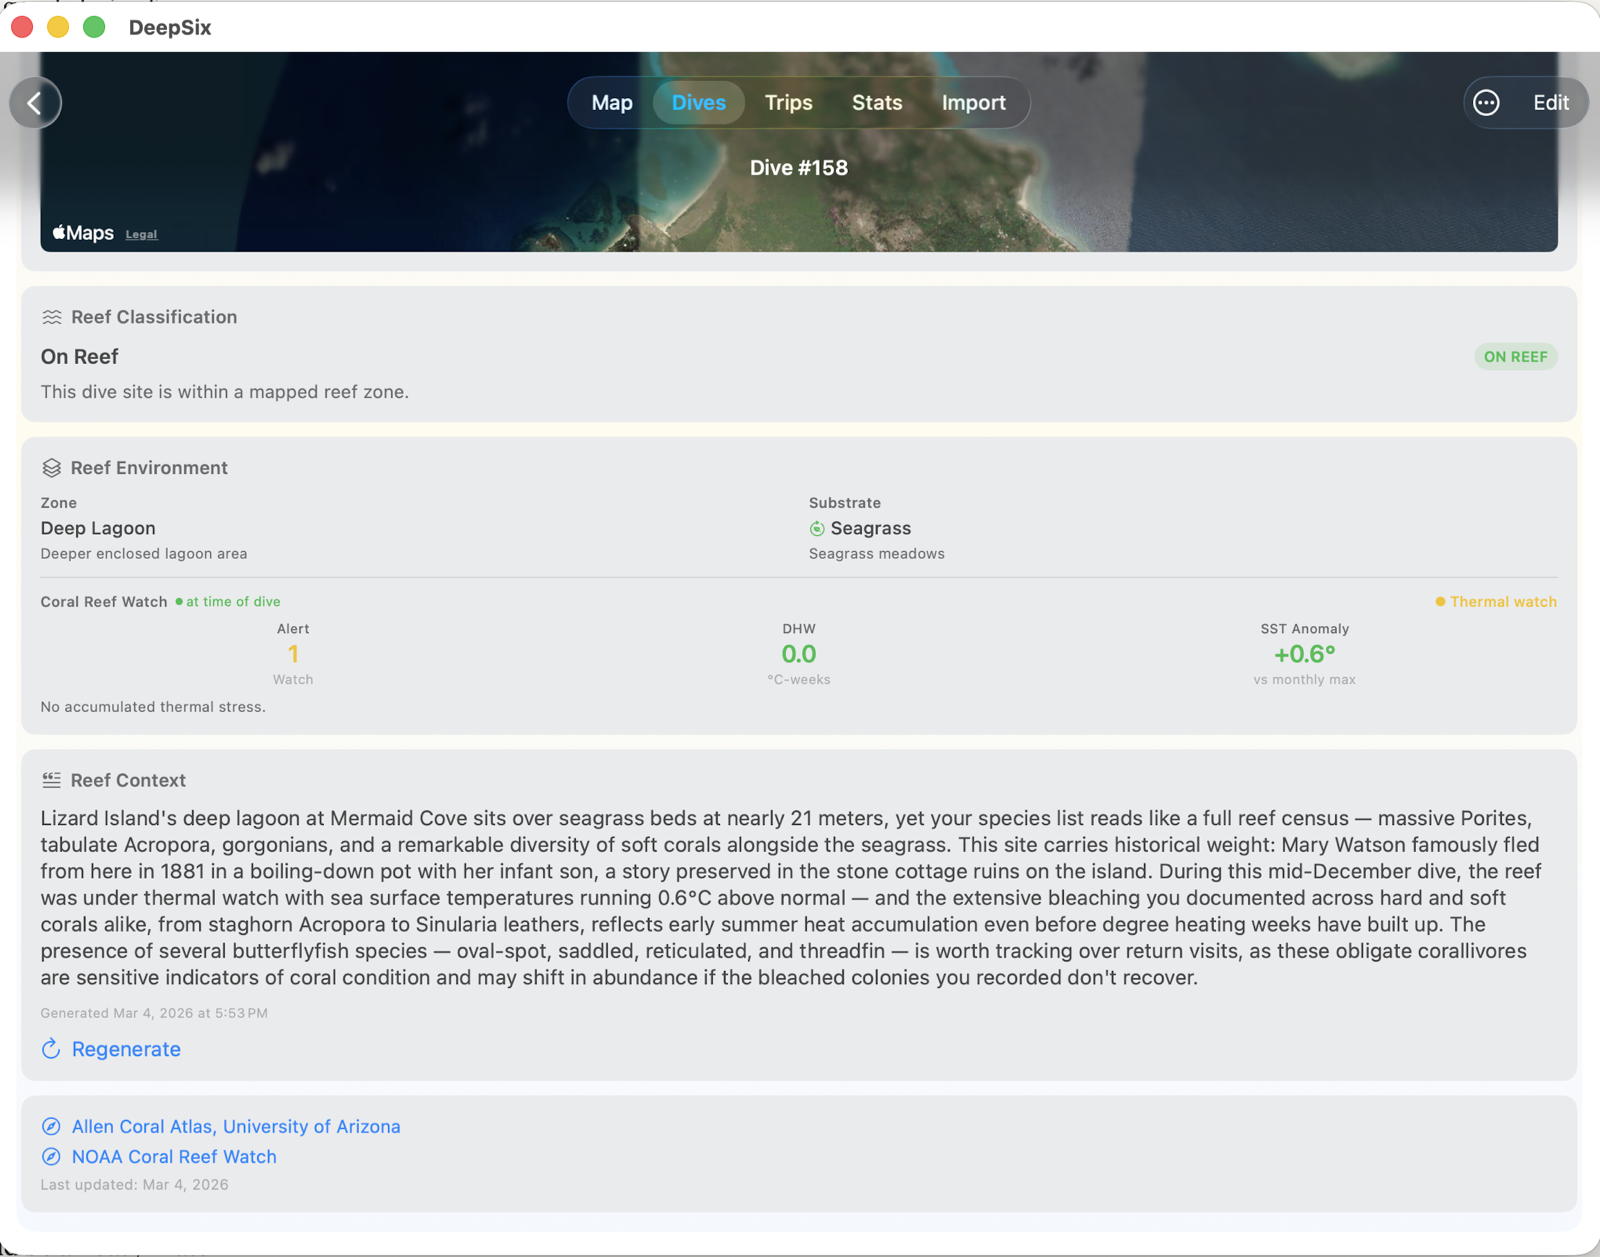Click the ON REEF status badge
1600x1257 pixels.
1516,357
